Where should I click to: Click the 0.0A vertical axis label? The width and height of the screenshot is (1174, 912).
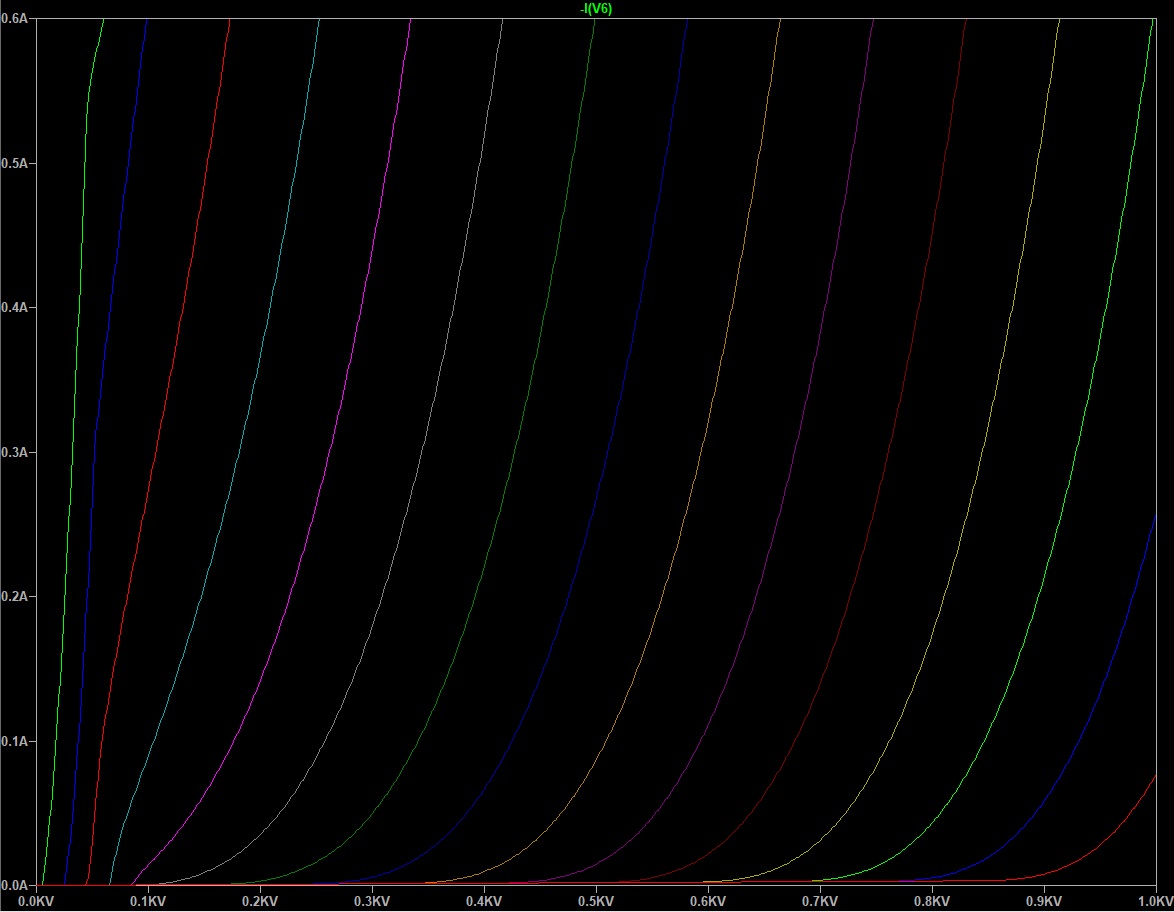coord(14,886)
